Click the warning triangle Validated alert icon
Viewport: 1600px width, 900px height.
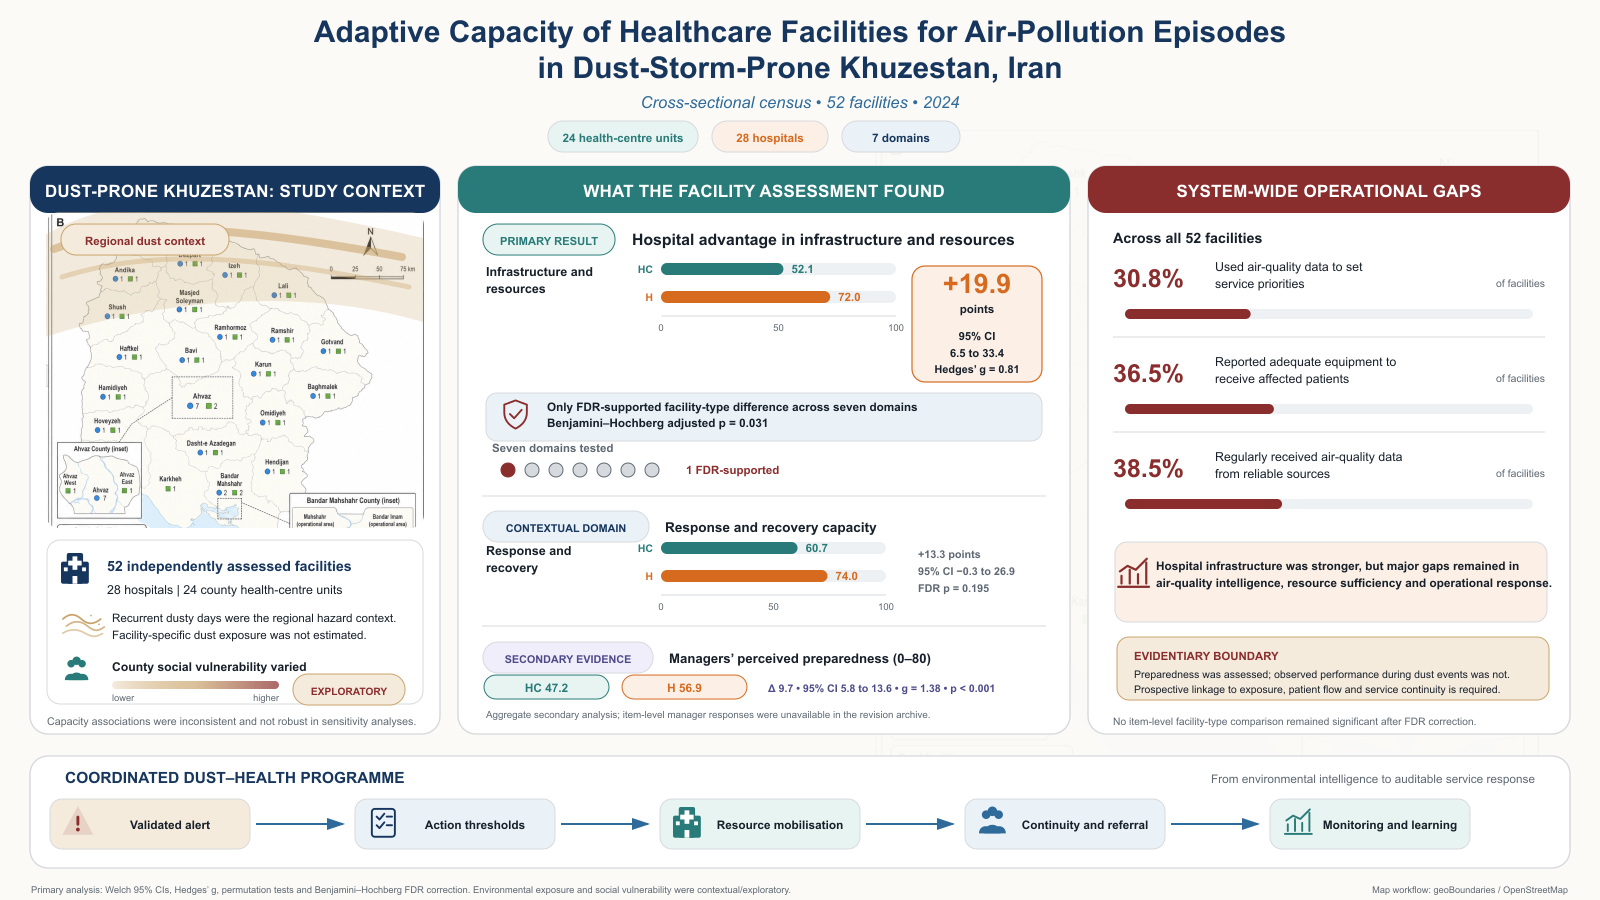tap(77, 823)
